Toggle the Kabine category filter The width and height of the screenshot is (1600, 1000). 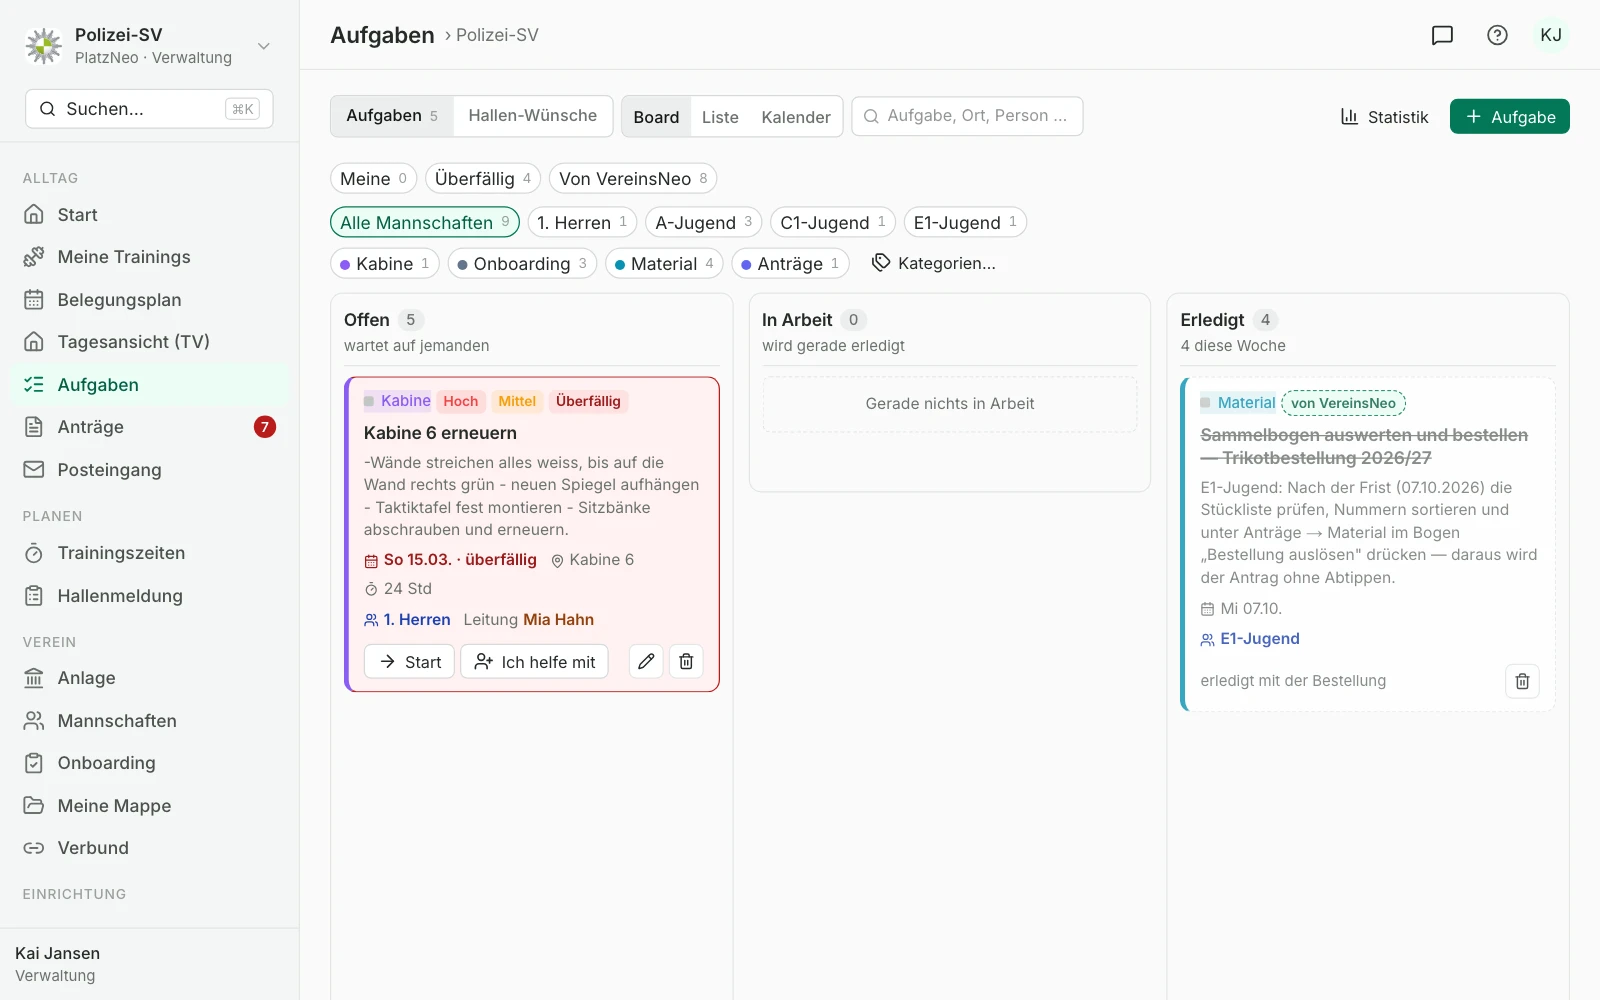tap(385, 264)
